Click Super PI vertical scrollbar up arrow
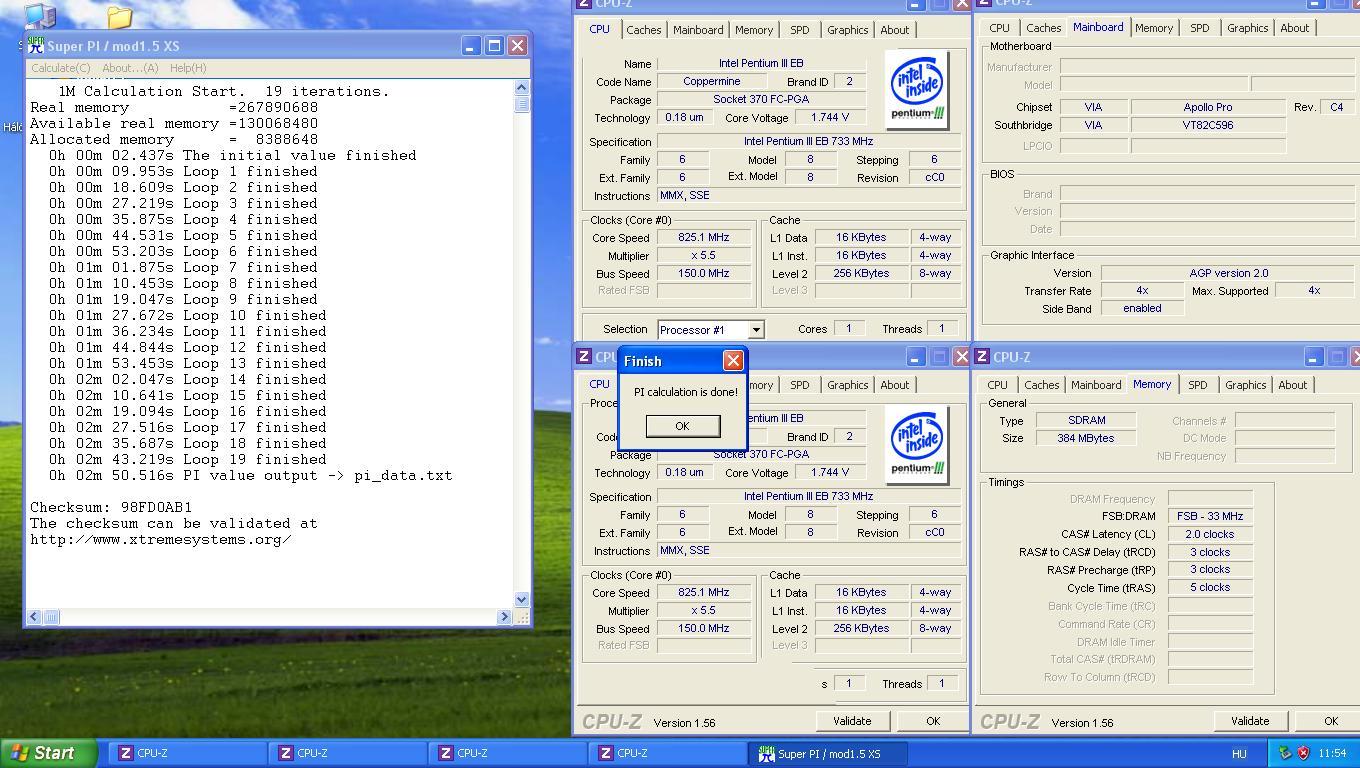This screenshot has height=768, width=1360. tap(521, 90)
